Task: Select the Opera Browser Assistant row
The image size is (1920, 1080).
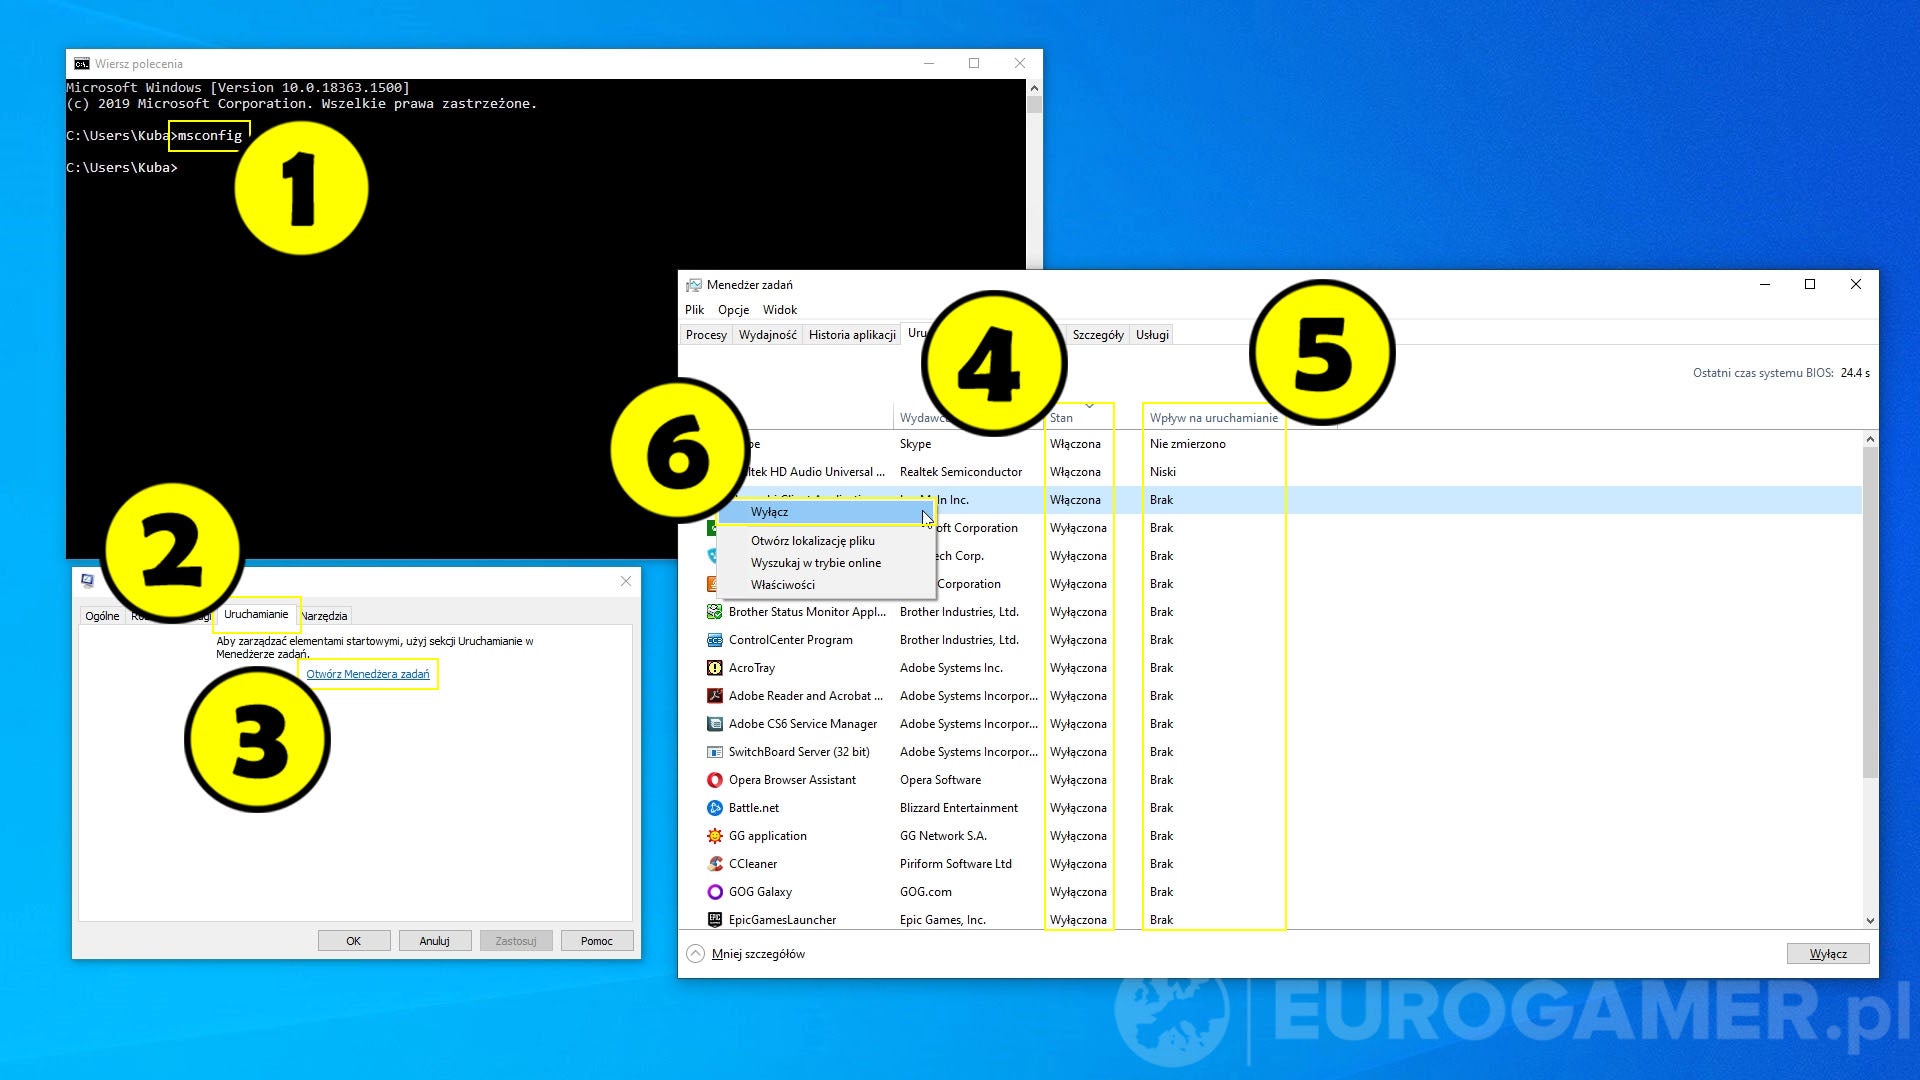Action: 1270,780
